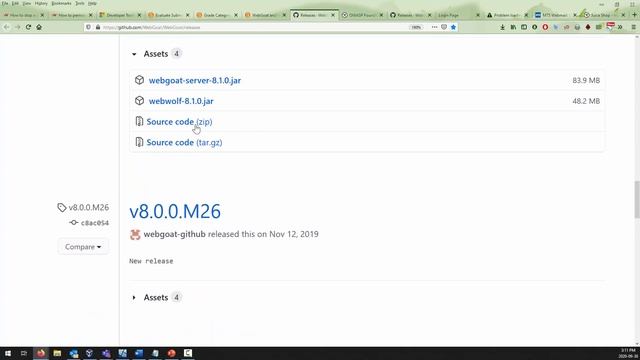Click the red circular extension icon

tap(545, 27)
